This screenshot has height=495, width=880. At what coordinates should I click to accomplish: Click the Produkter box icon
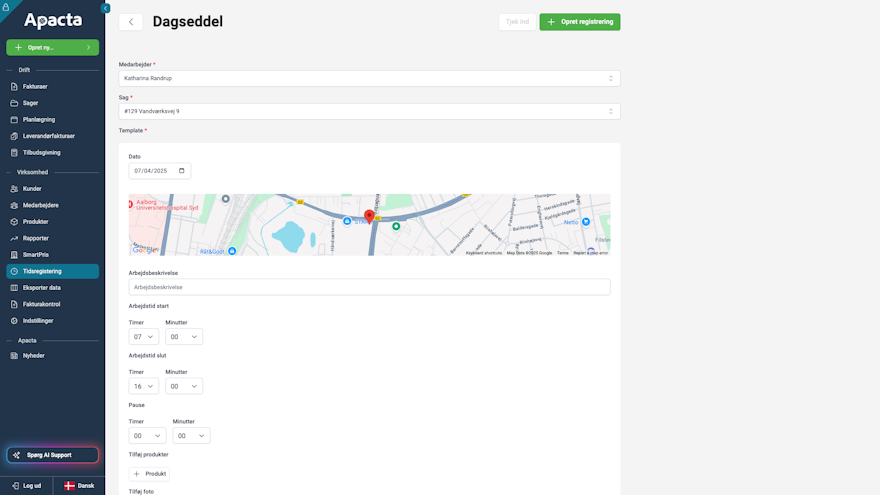(x=14, y=222)
